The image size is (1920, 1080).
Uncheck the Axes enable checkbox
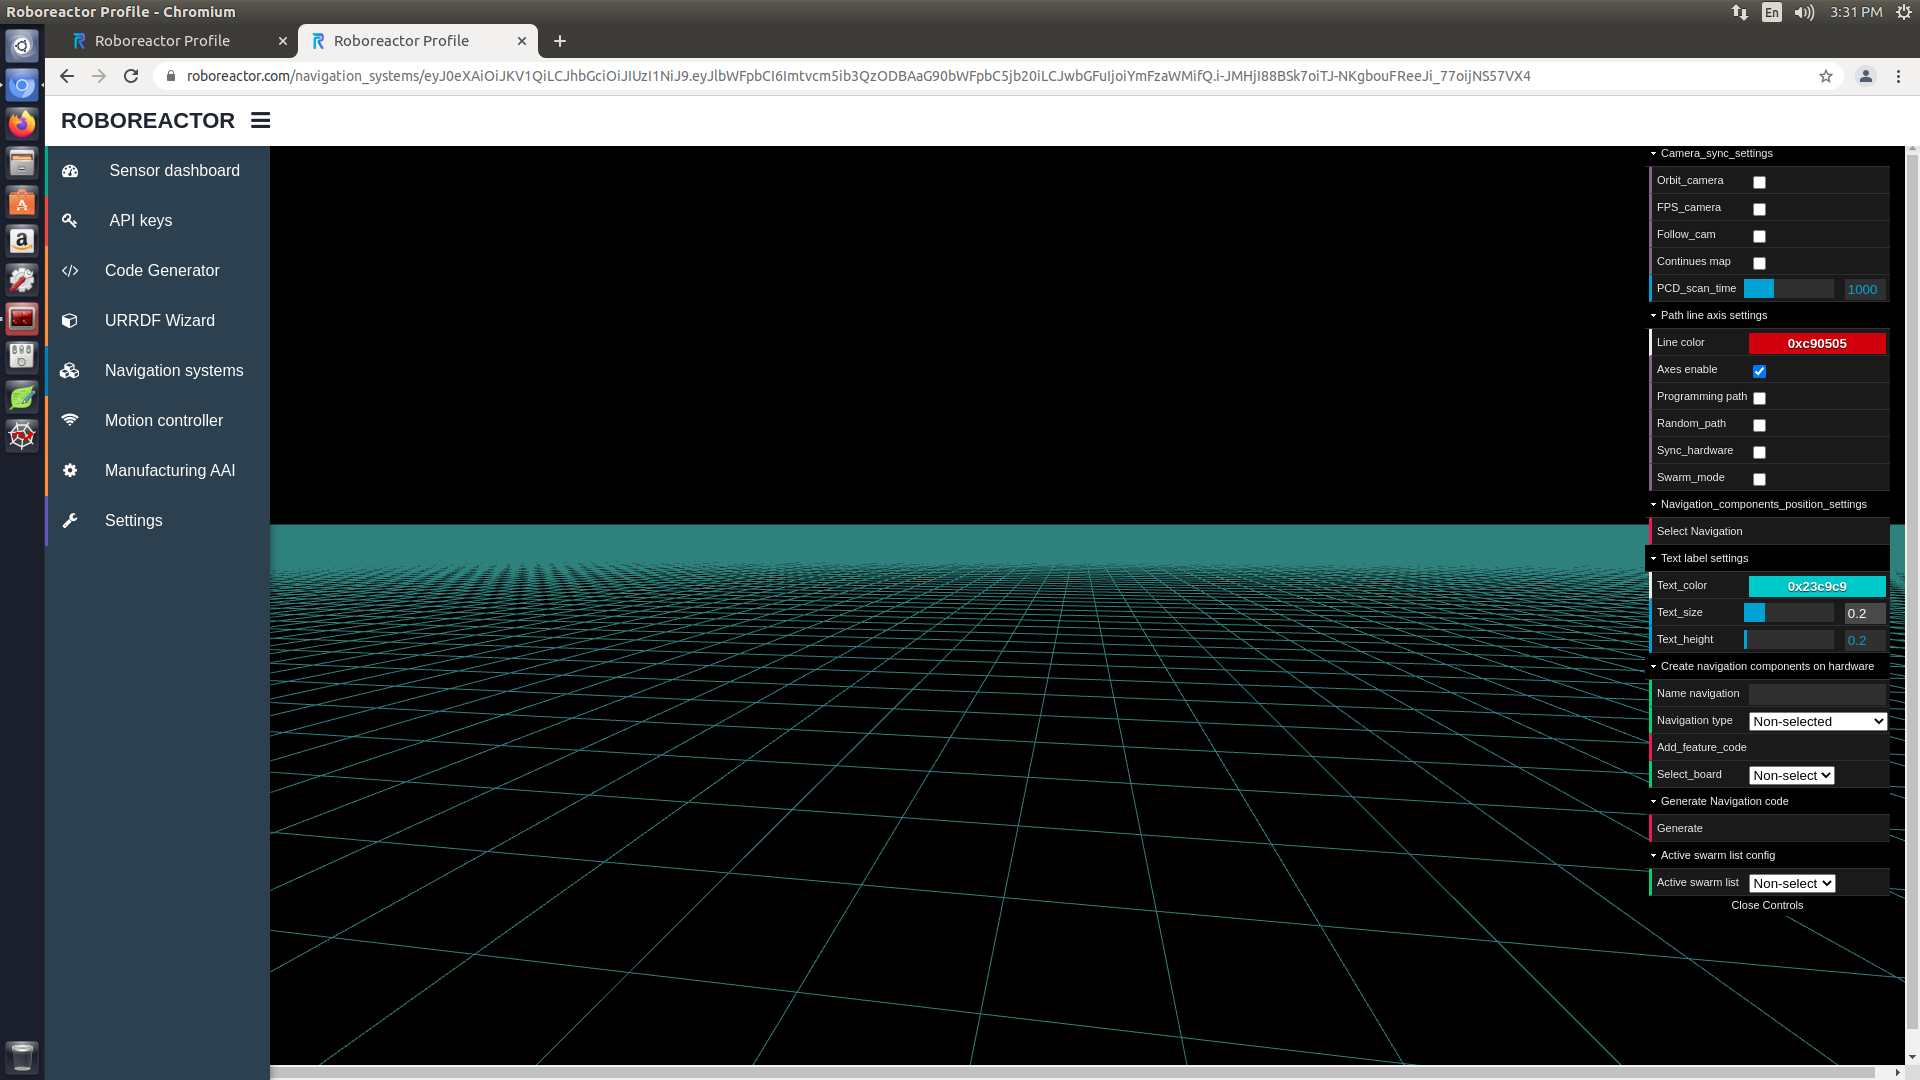(1759, 371)
